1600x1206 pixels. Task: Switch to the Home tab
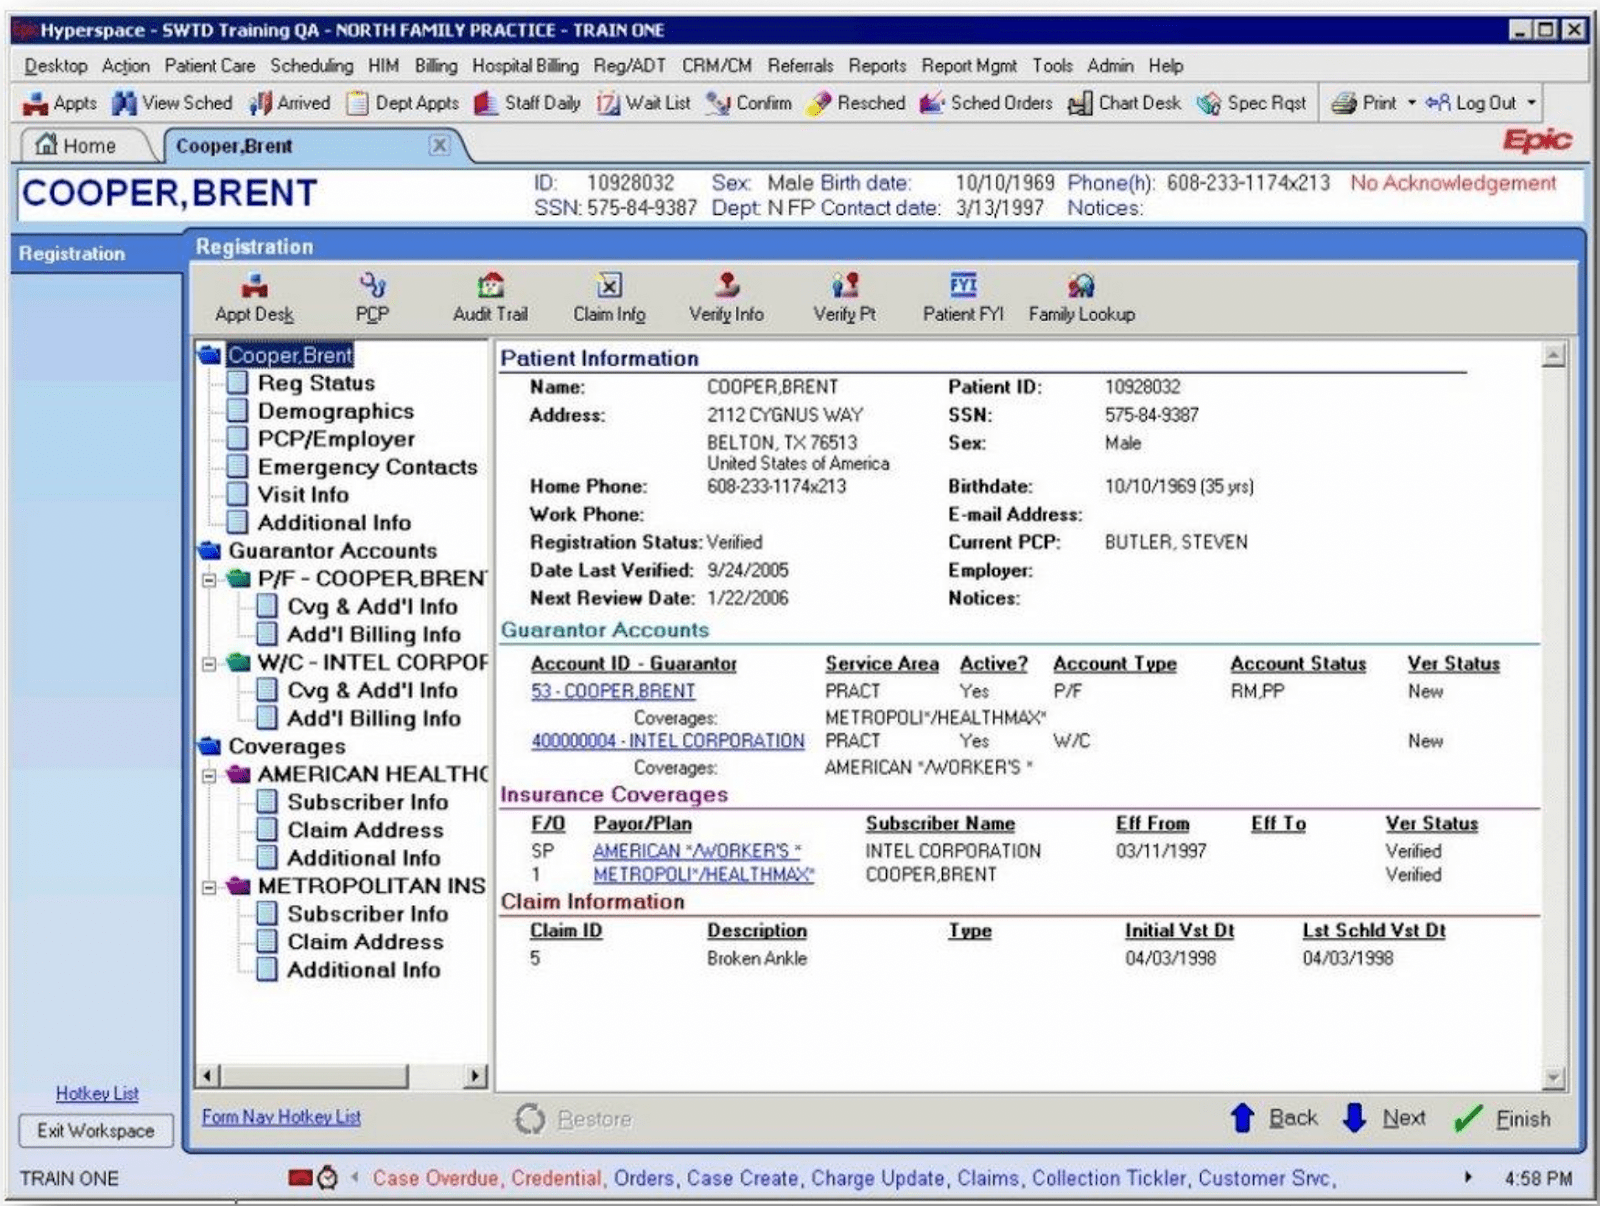(77, 146)
